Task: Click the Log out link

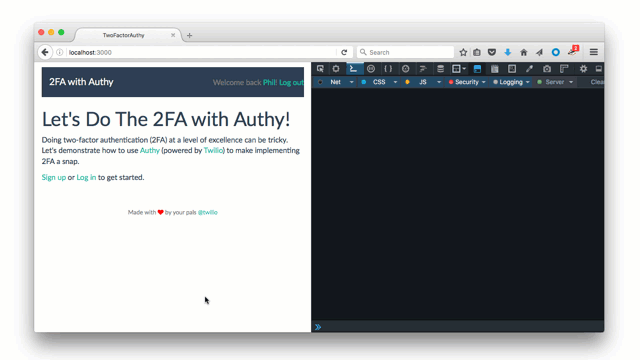Action: 291,82
